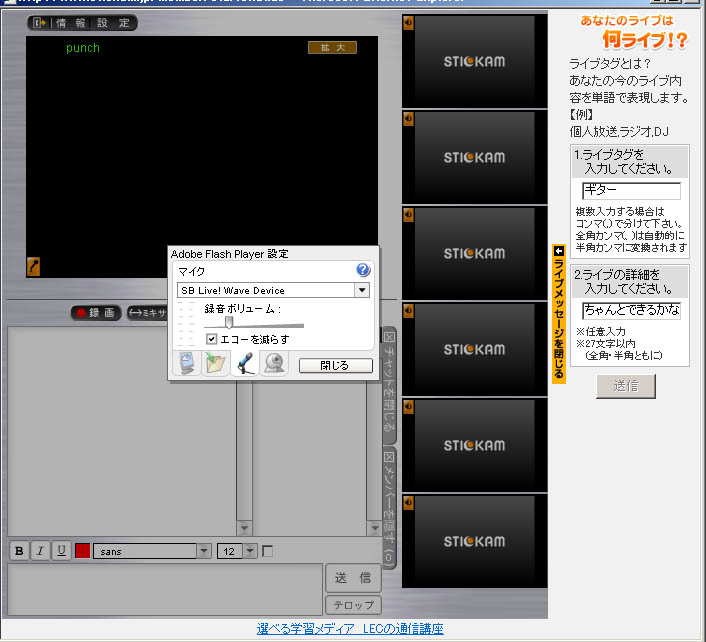Mute speaker on fourth Stickam slot from top
The height and width of the screenshot is (642, 706).
click(408, 311)
